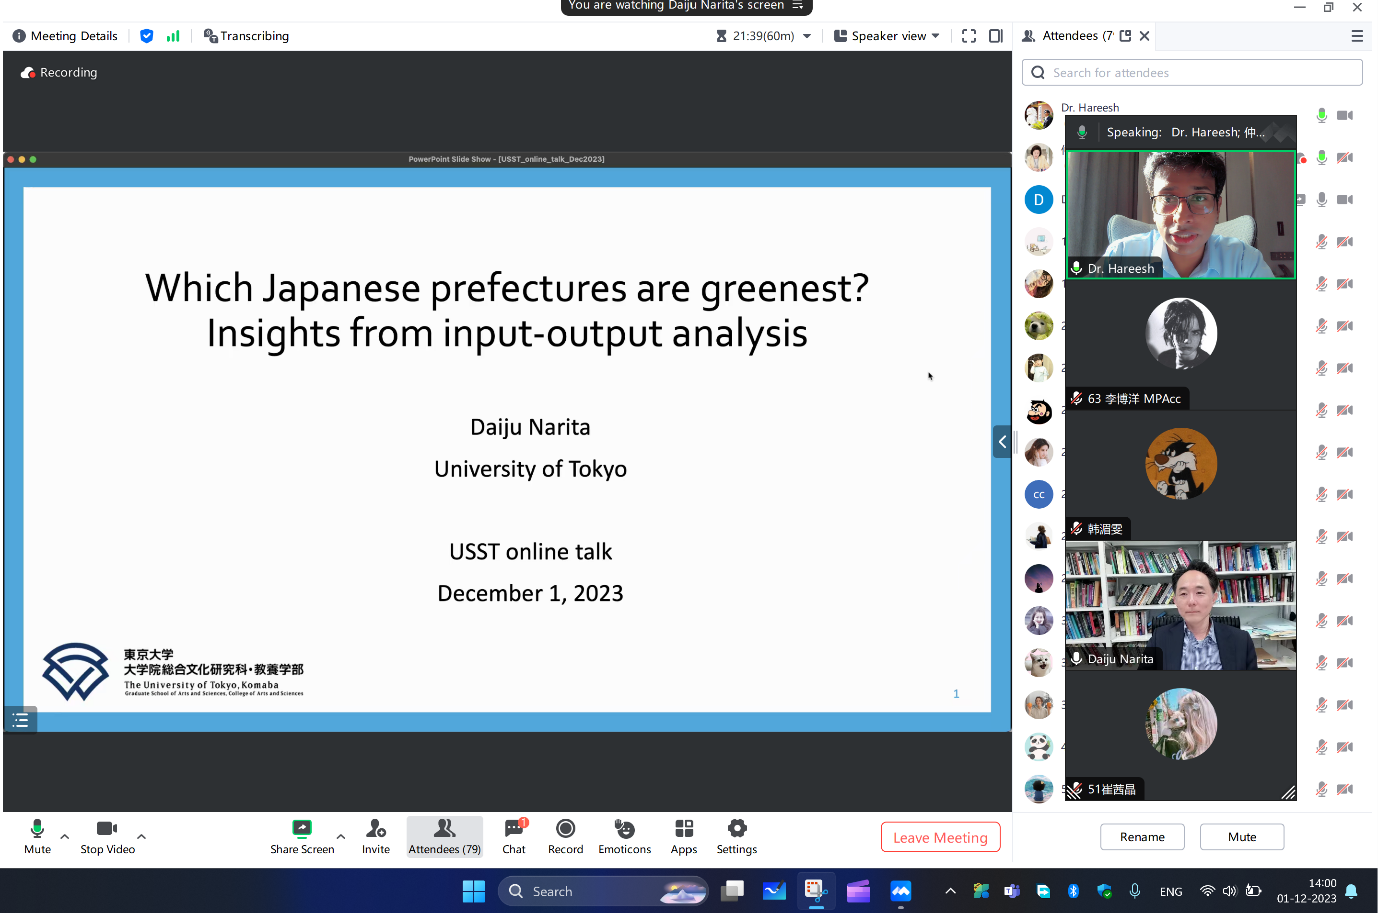Open meeting Settings
The height and width of the screenshot is (913, 1378).
(x=737, y=836)
